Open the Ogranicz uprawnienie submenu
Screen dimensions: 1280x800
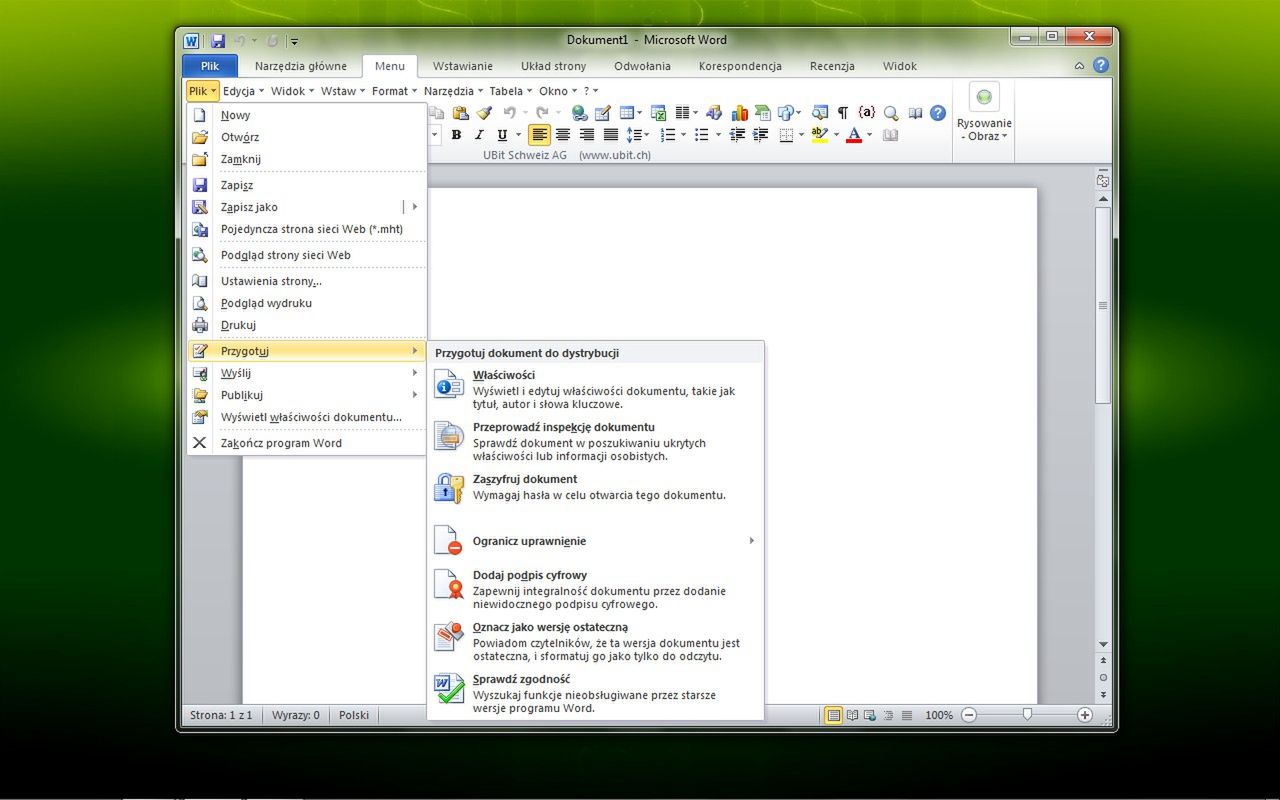(530, 541)
